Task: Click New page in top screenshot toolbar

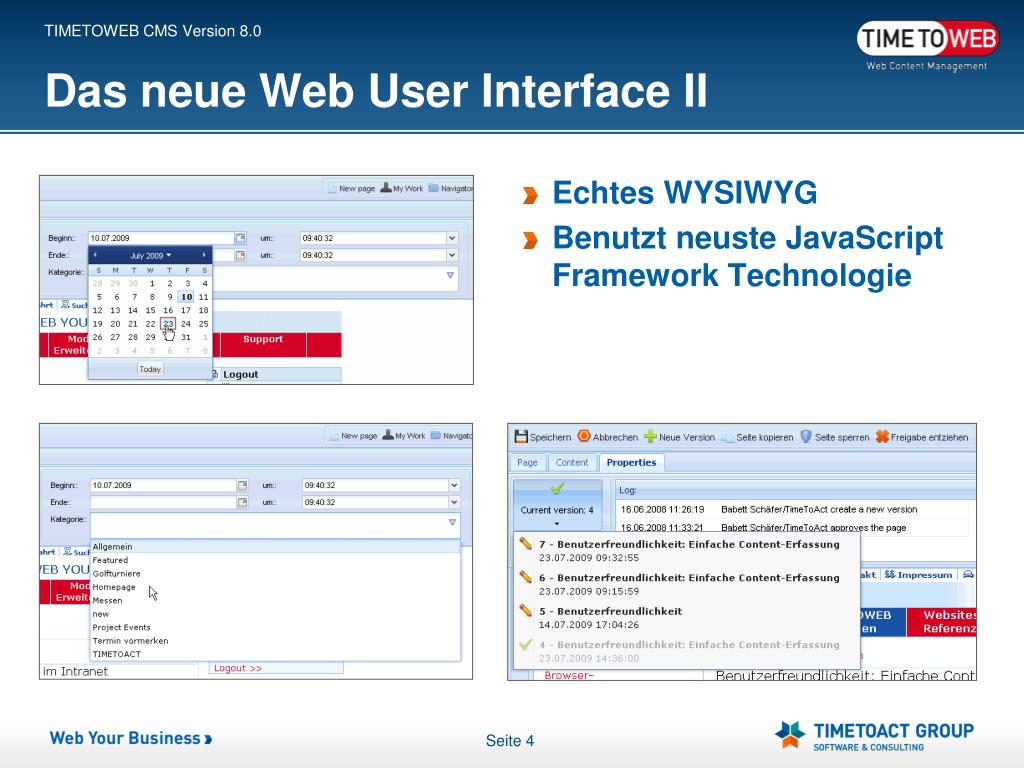Action: coord(351,188)
